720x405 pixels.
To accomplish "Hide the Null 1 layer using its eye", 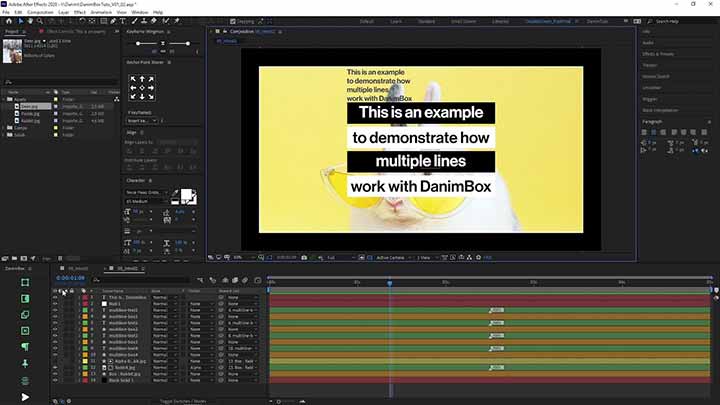I will (55, 304).
